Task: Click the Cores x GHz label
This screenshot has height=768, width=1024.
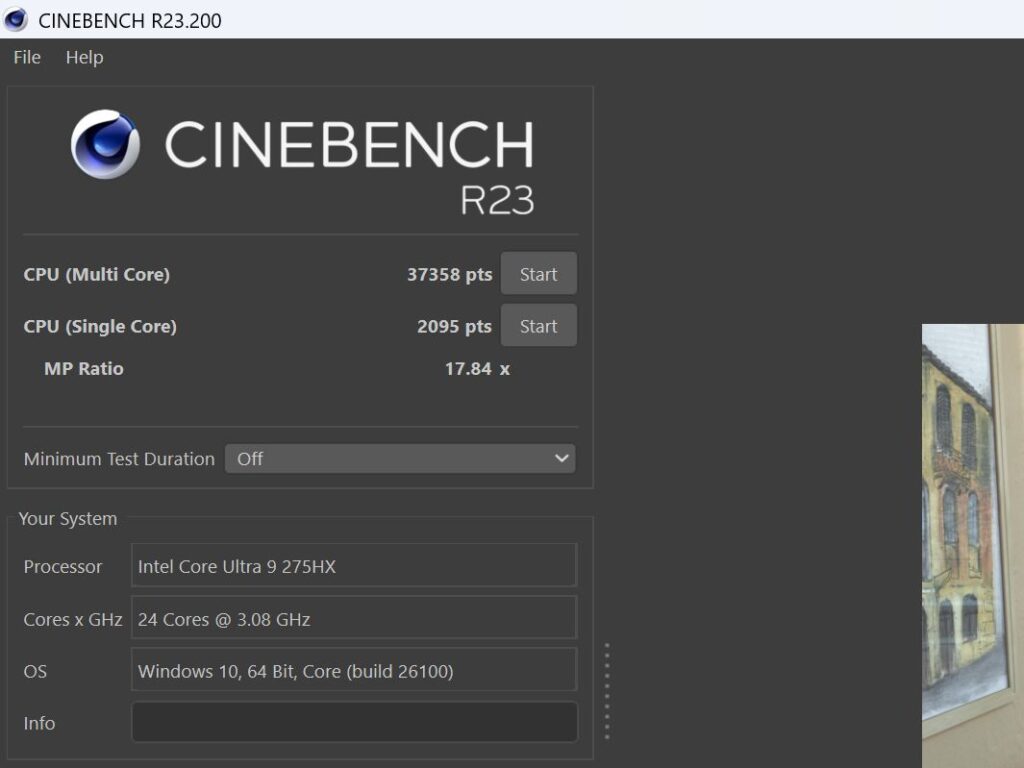Action: pyautogui.click(x=72, y=619)
